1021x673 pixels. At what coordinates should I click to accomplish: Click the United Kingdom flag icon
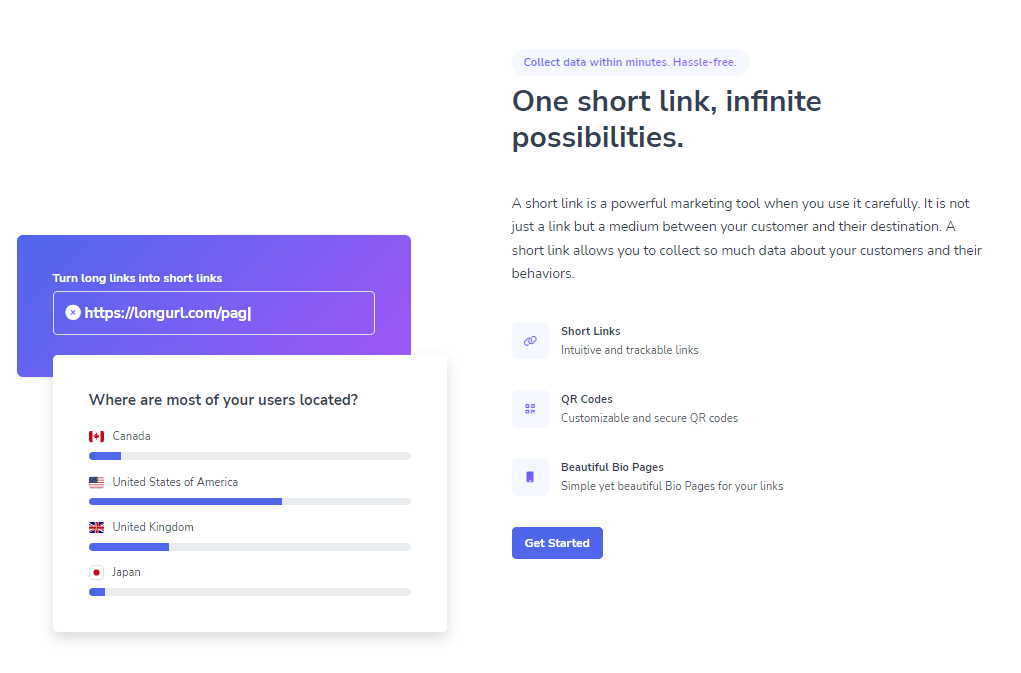[96, 527]
